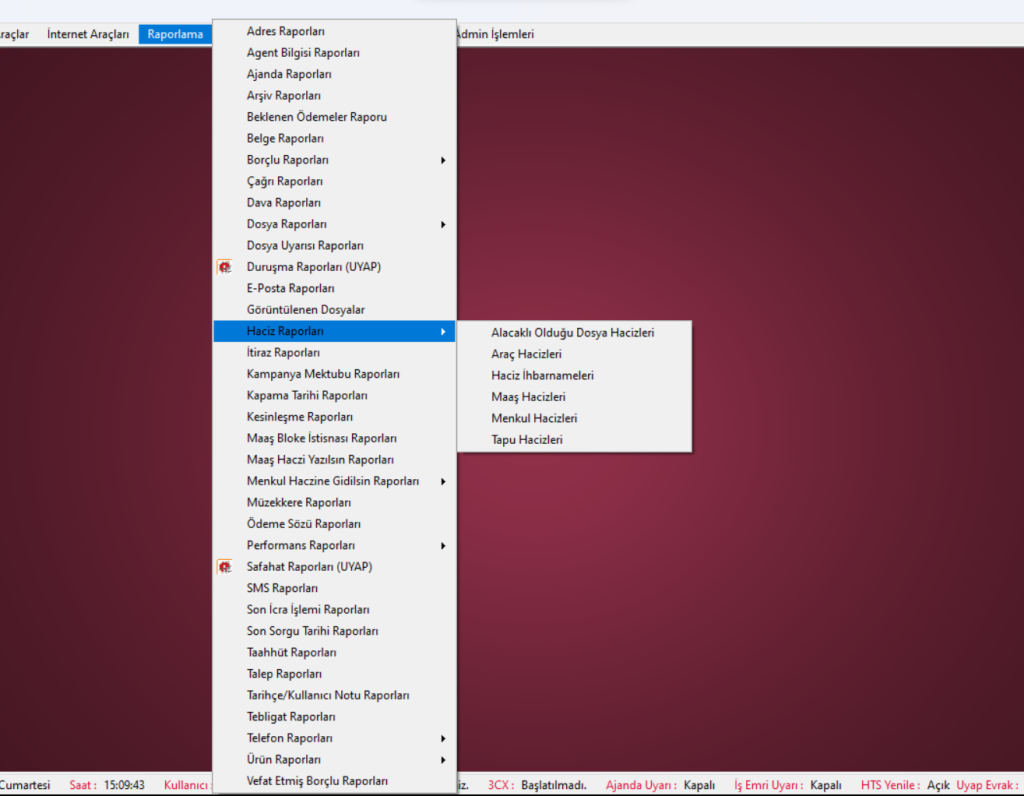Open the Admin İşlemleri menu
This screenshot has width=1024, height=796.
point(494,34)
